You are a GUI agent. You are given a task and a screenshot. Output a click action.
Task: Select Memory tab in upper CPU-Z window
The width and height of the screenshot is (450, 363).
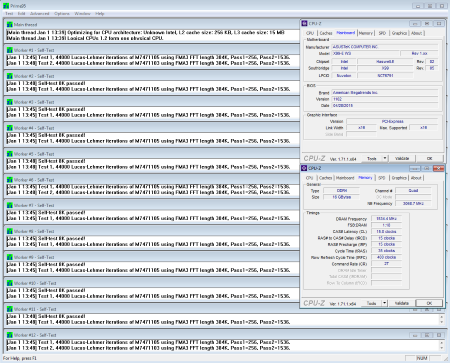click(366, 33)
